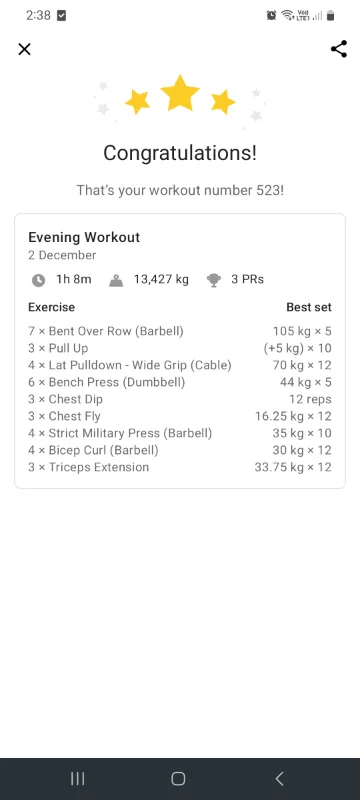
Task: Tap the Best set column header
Action: coord(309,307)
